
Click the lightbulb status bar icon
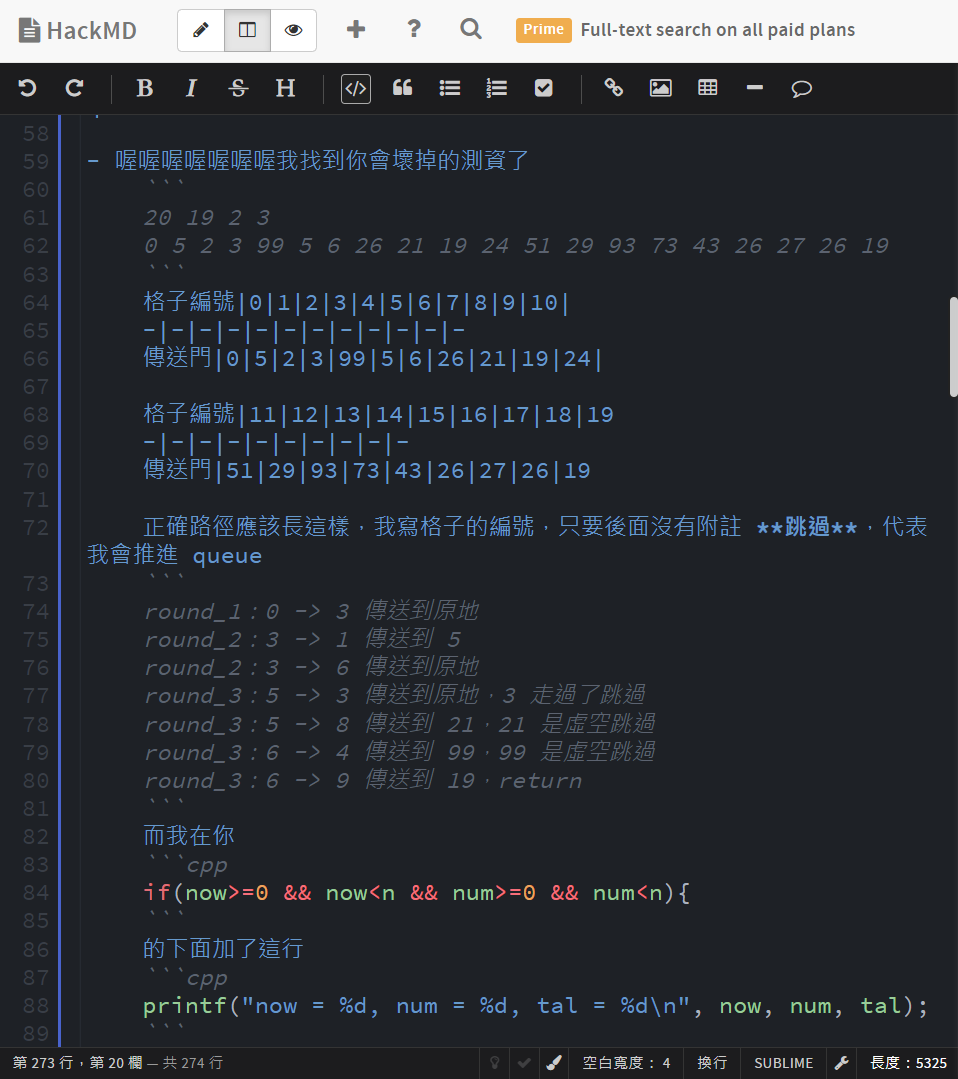(x=494, y=1063)
